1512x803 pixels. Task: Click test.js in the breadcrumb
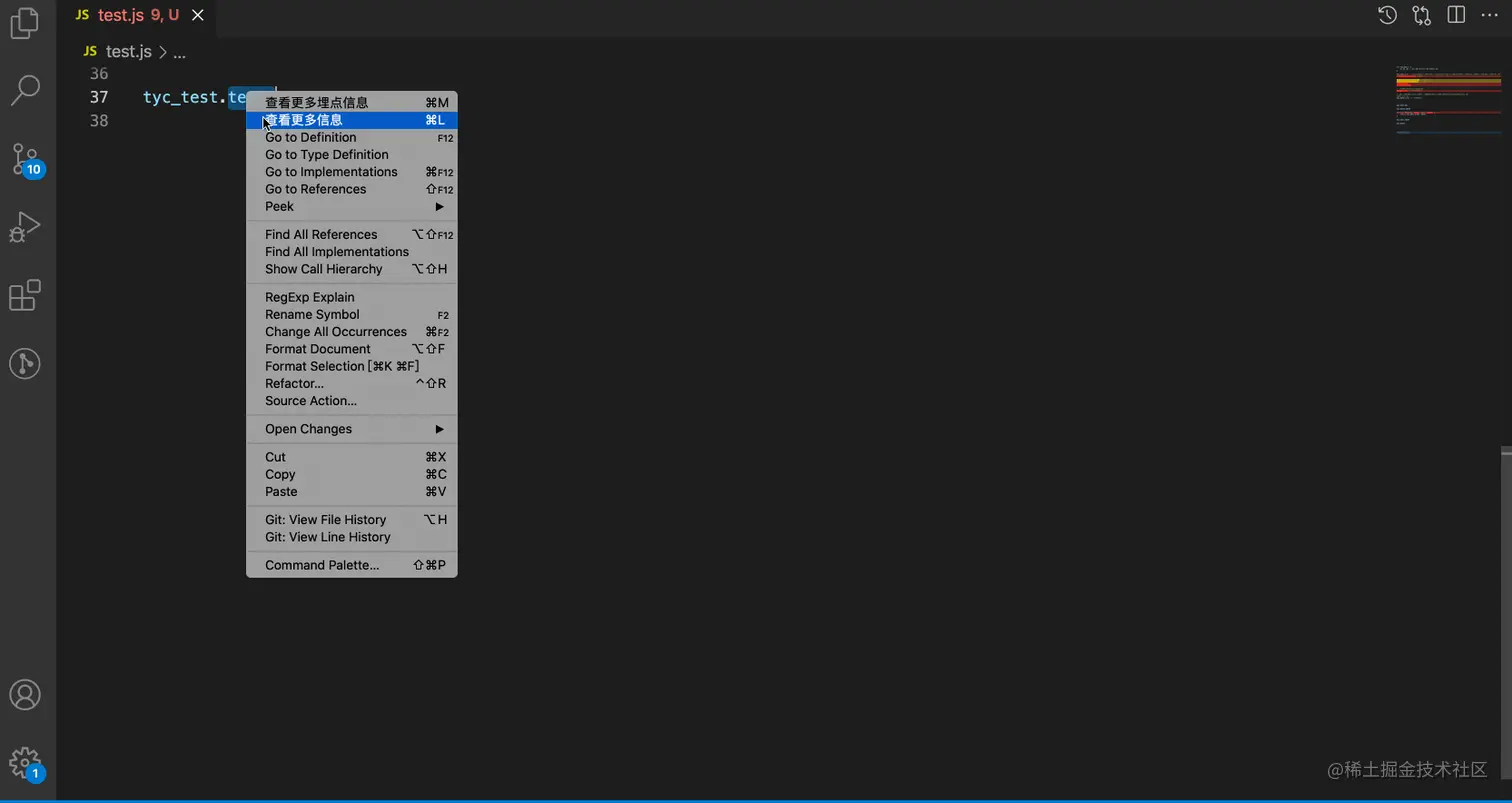click(x=128, y=51)
